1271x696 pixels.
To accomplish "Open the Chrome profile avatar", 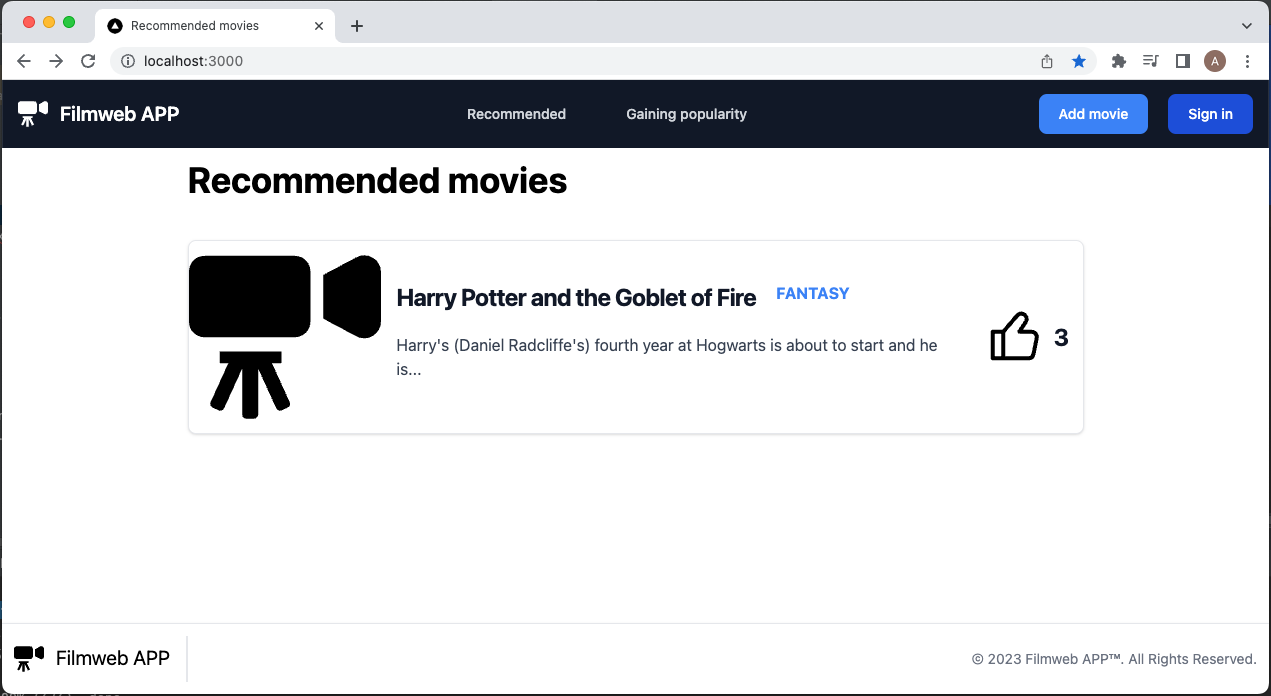I will (1215, 61).
